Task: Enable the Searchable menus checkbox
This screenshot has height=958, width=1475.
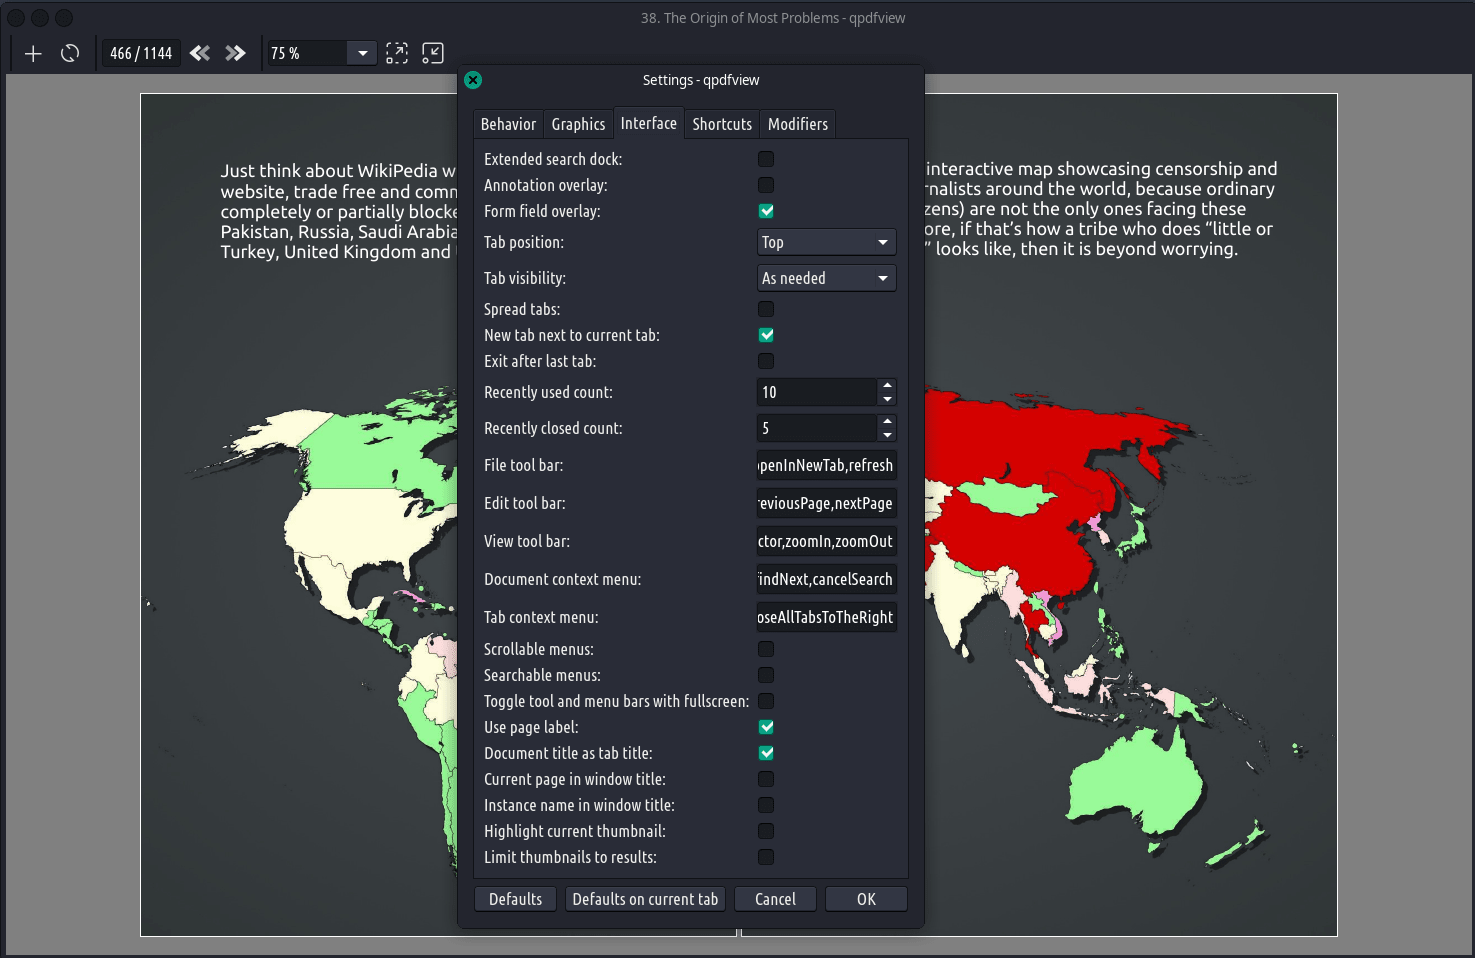Action: click(766, 675)
